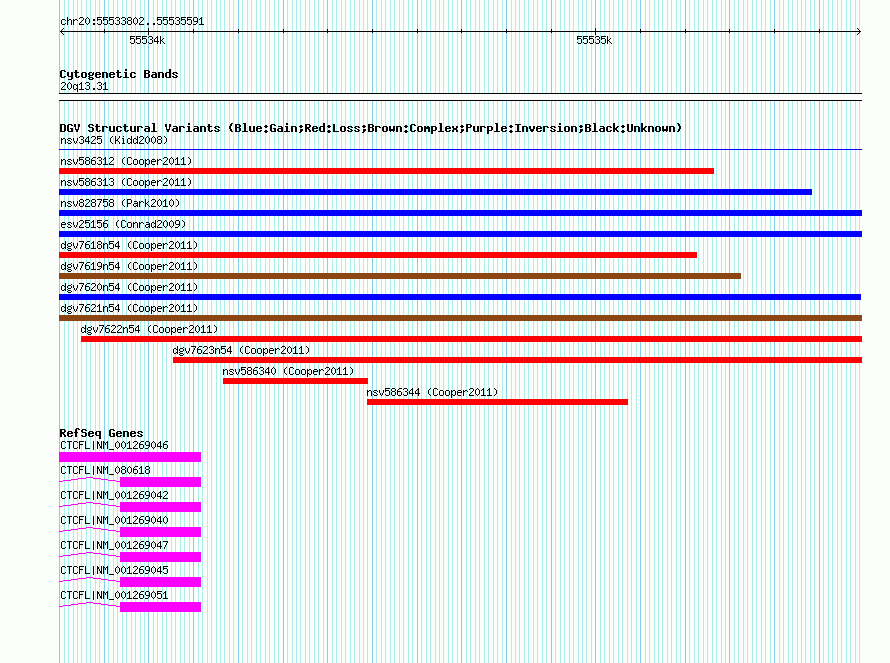Click the red nsv586312 loss bar
Viewport: 890px width, 663px height.
(387, 171)
